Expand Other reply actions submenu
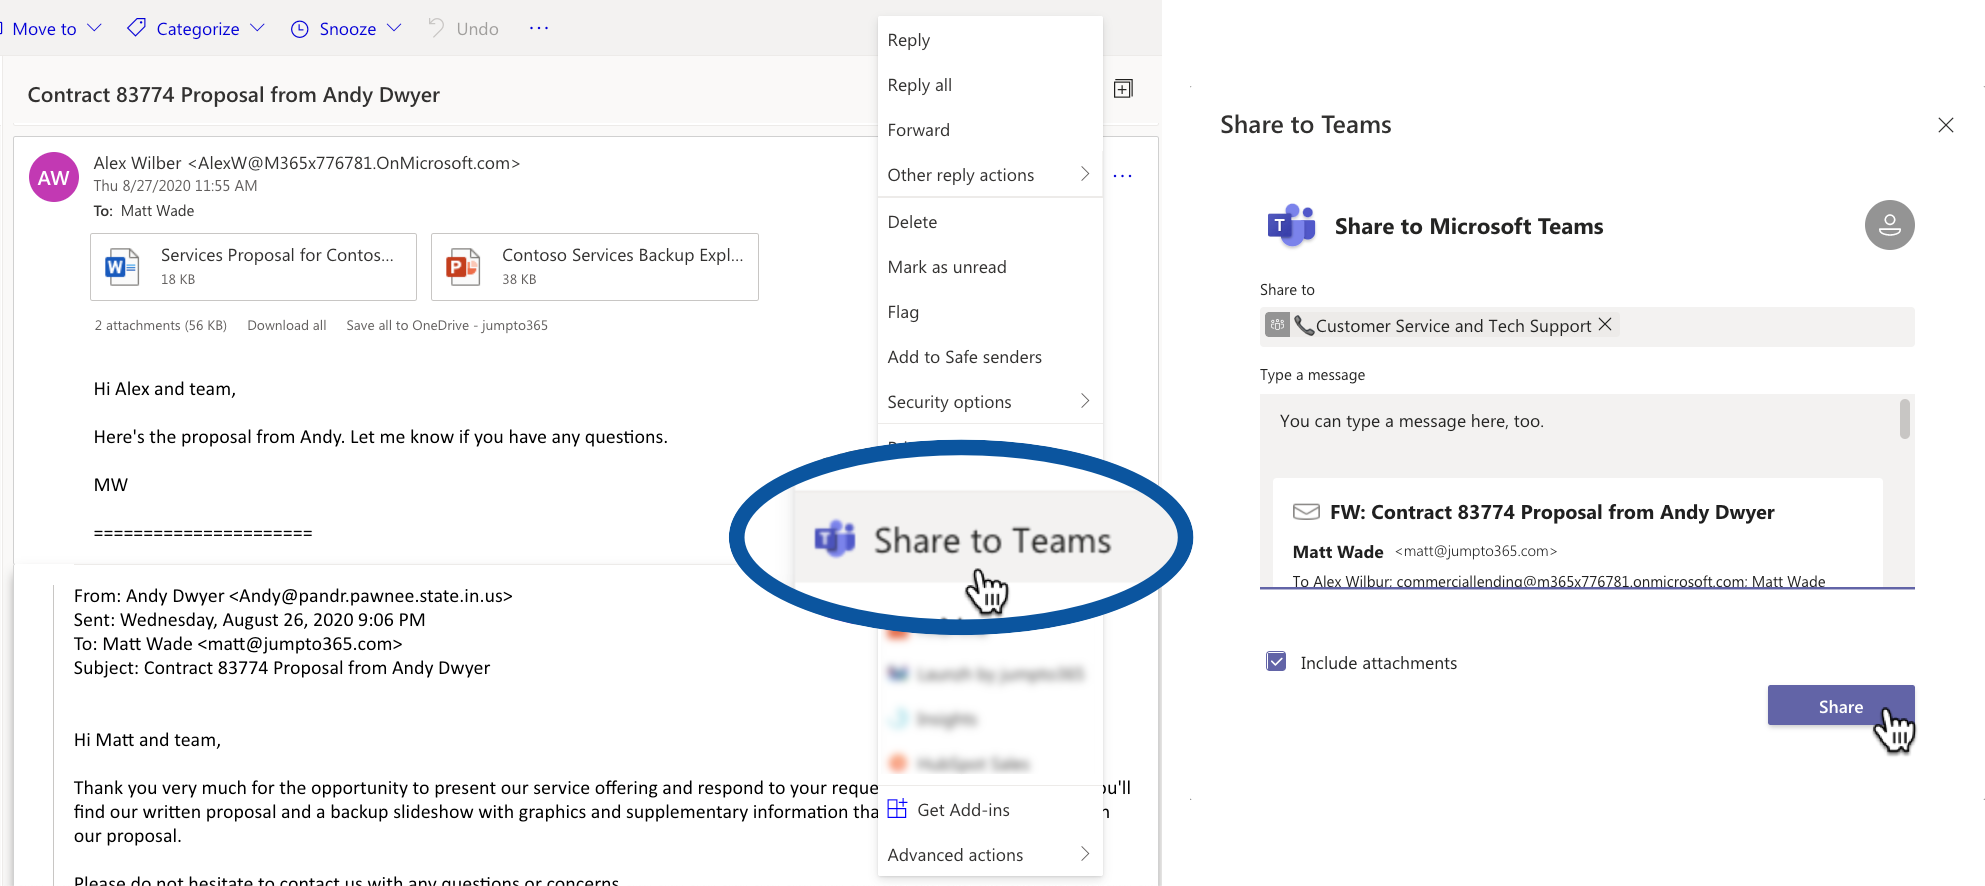The height and width of the screenshot is (886, 1985). (x=989, y=175)
